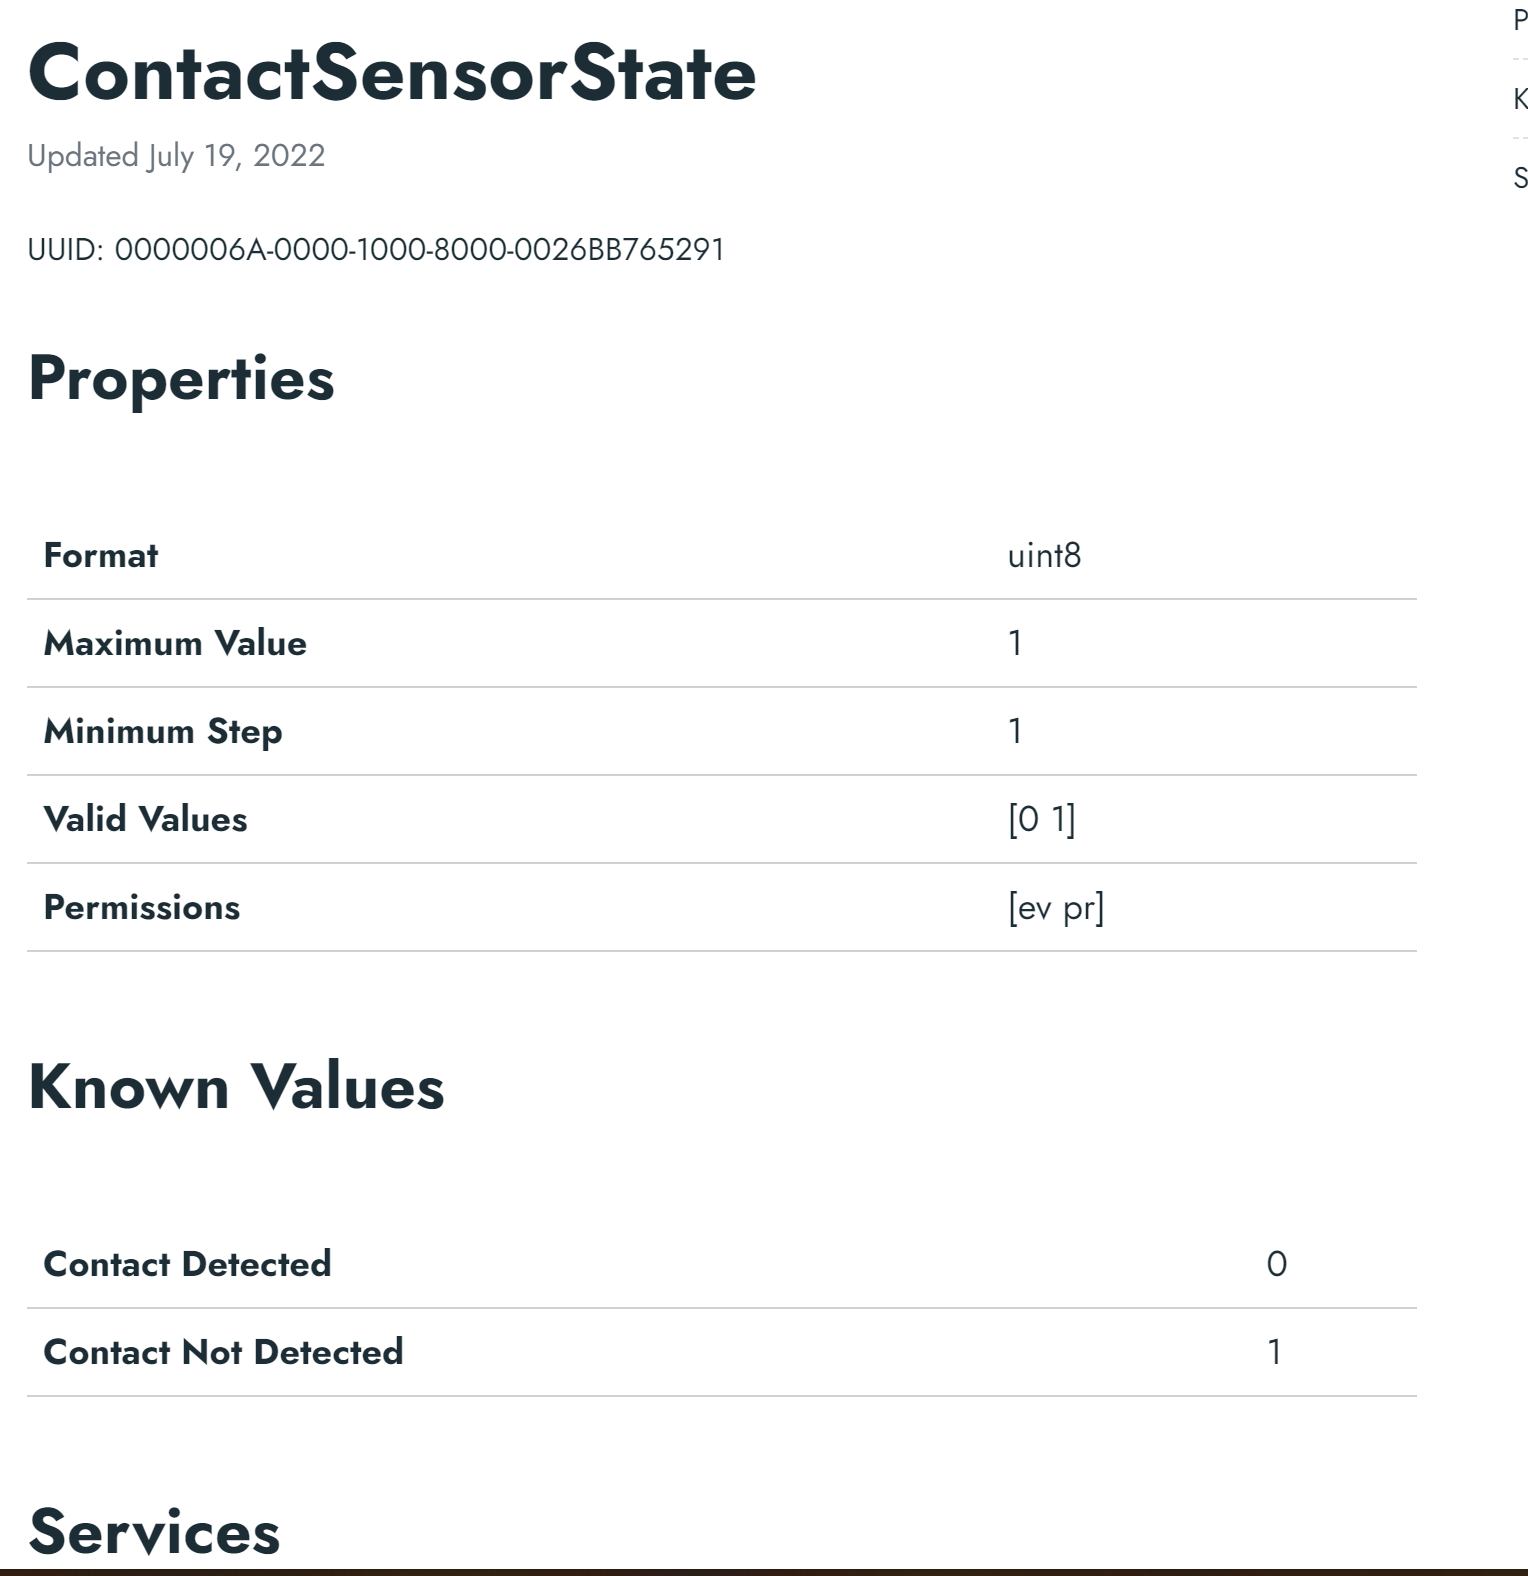
Task: Click the ContactSensorState page title
Action: (x=391, y=73)
